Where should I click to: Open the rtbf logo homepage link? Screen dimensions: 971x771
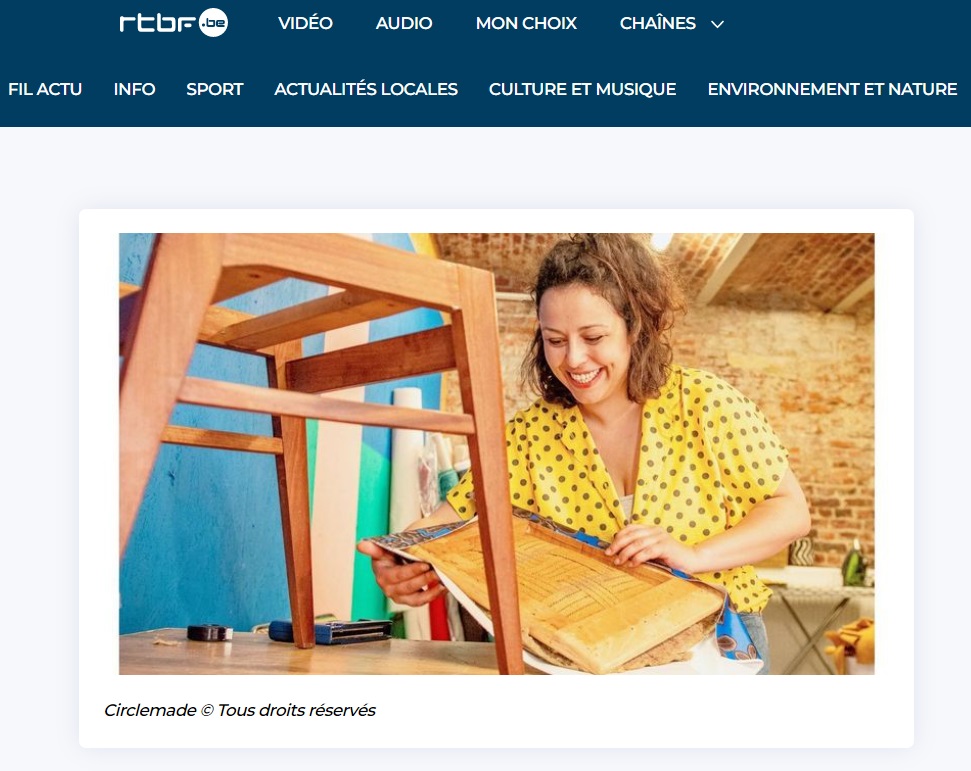click(173, 23)
